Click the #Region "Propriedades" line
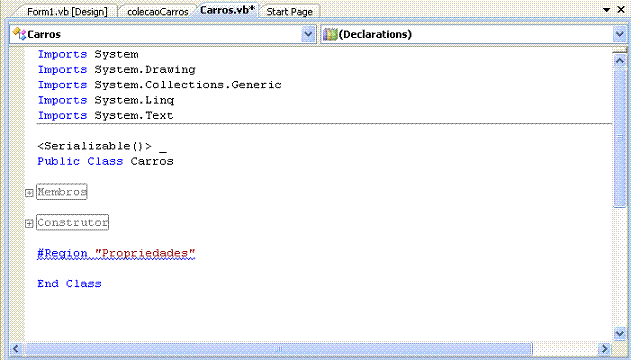 (x=116, y=253)
